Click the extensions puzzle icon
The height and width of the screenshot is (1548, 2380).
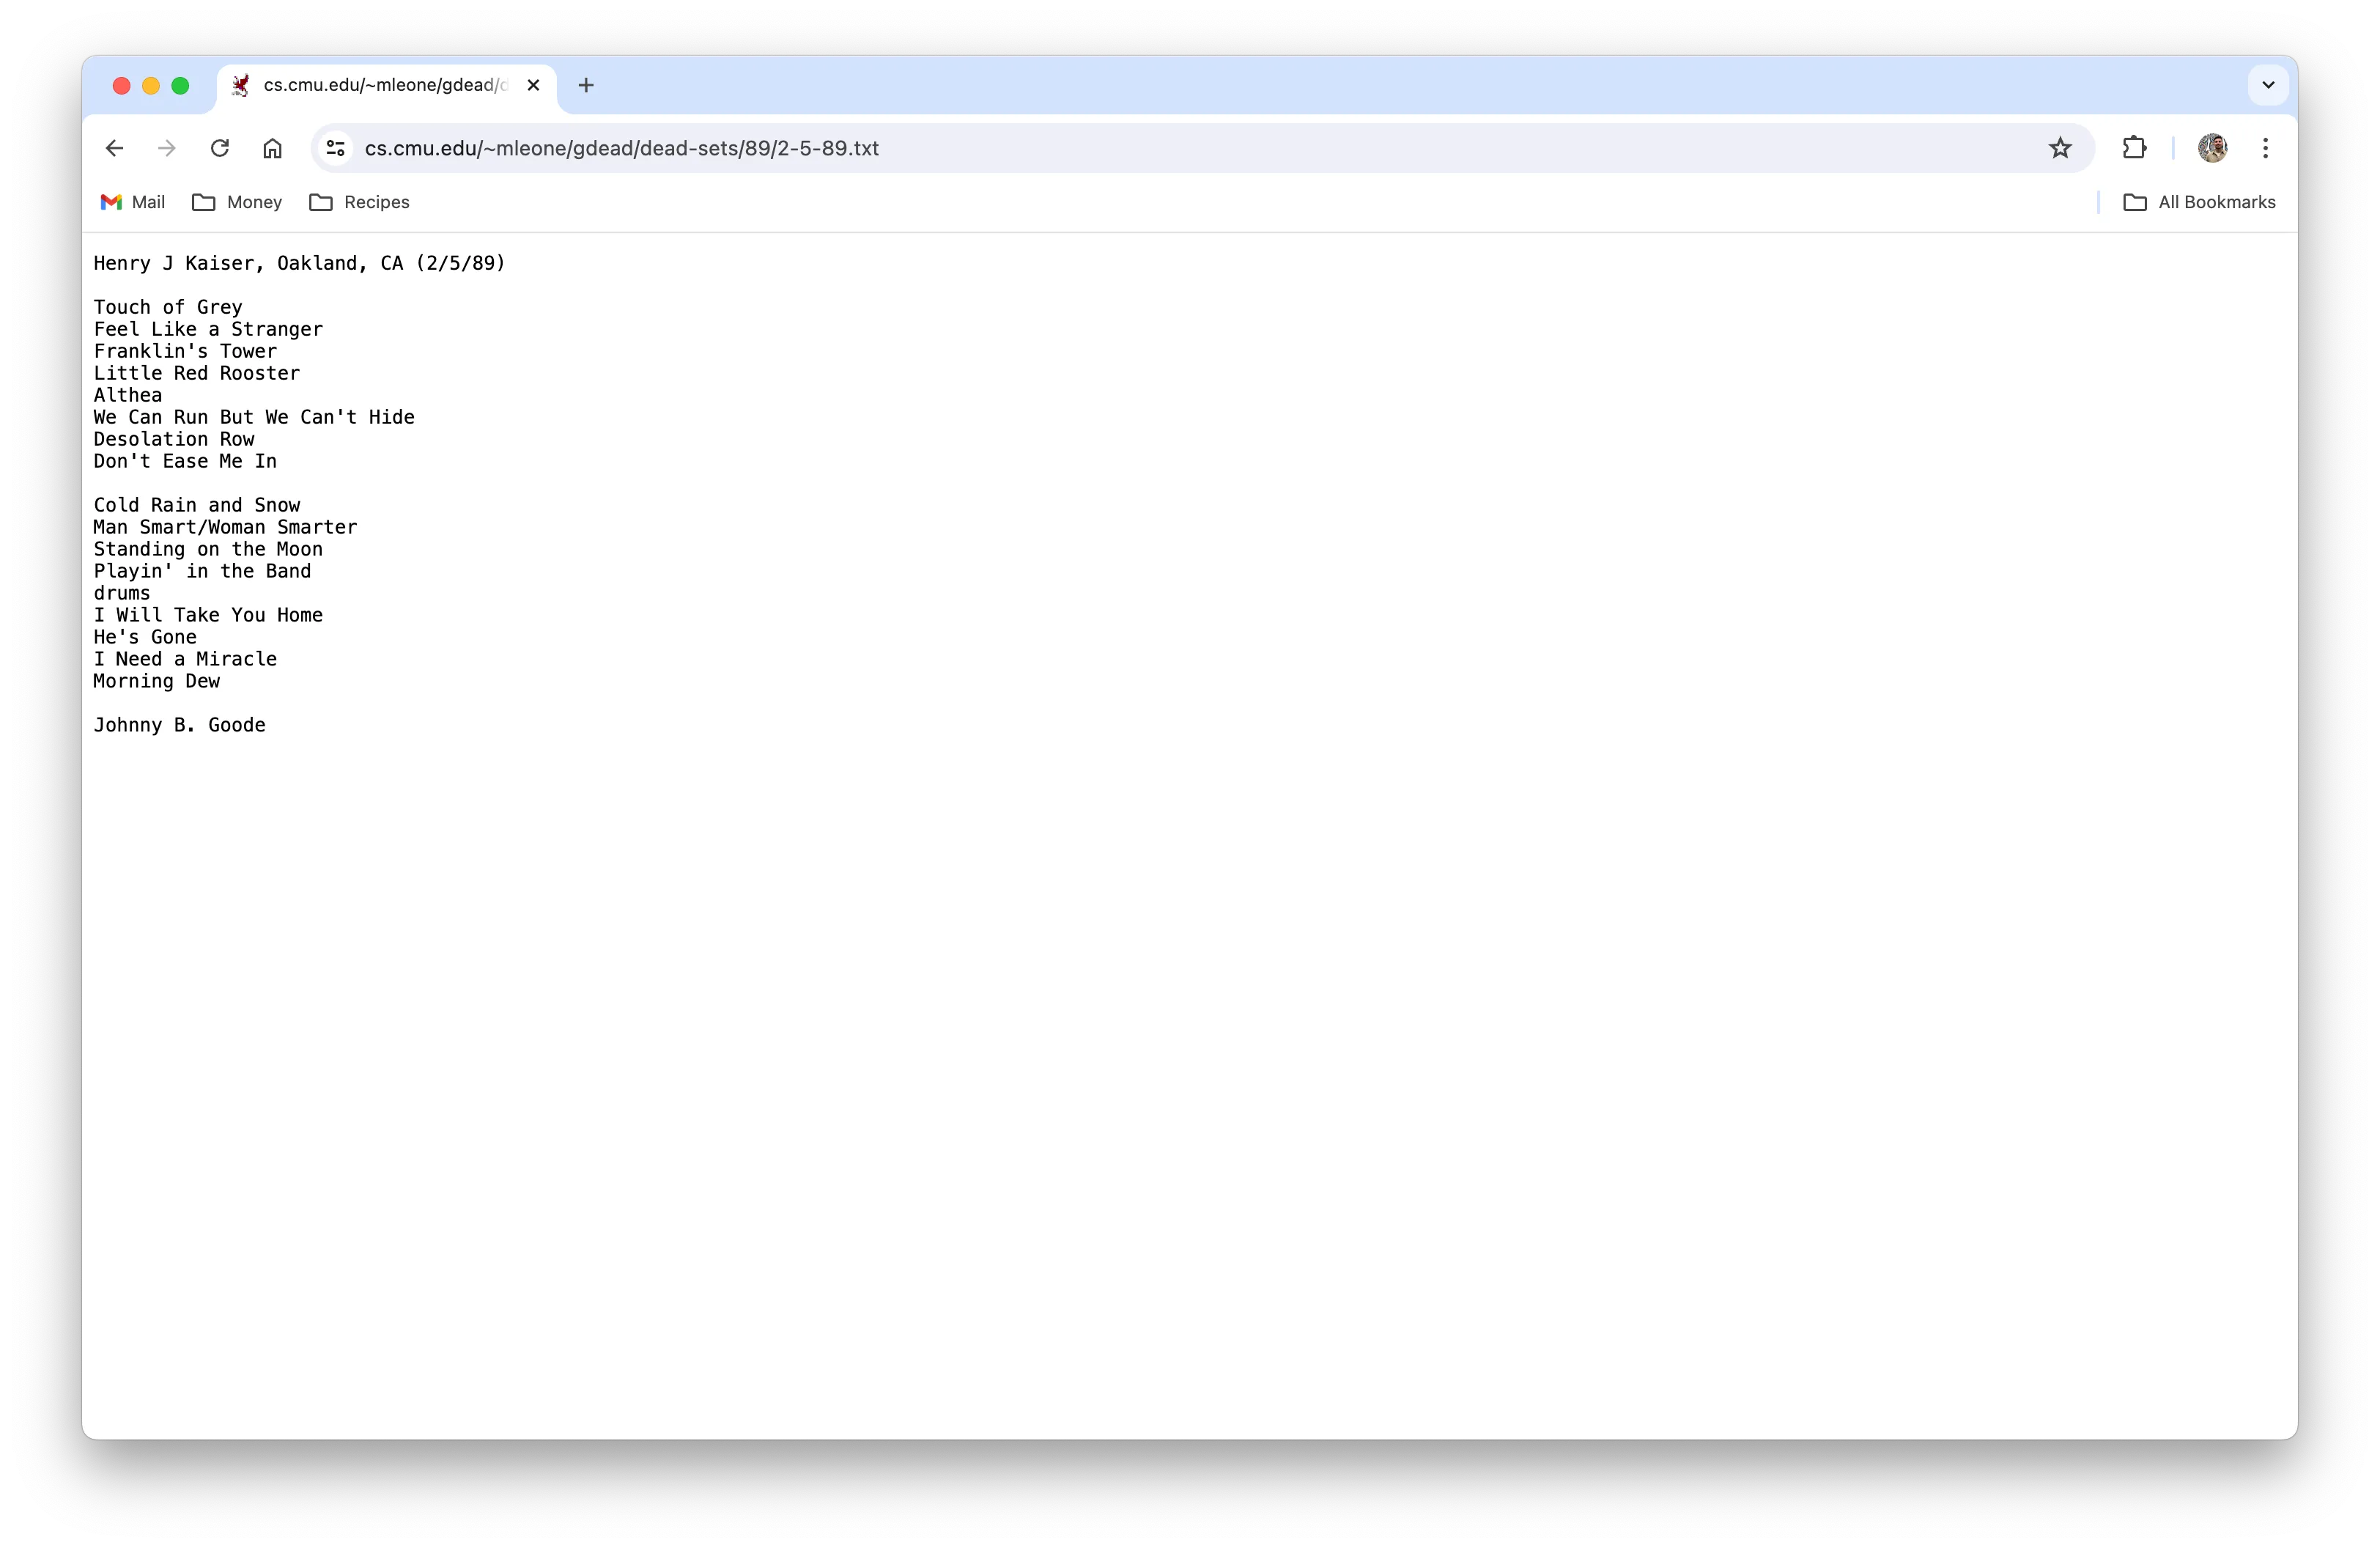(x=2137, y=147)
